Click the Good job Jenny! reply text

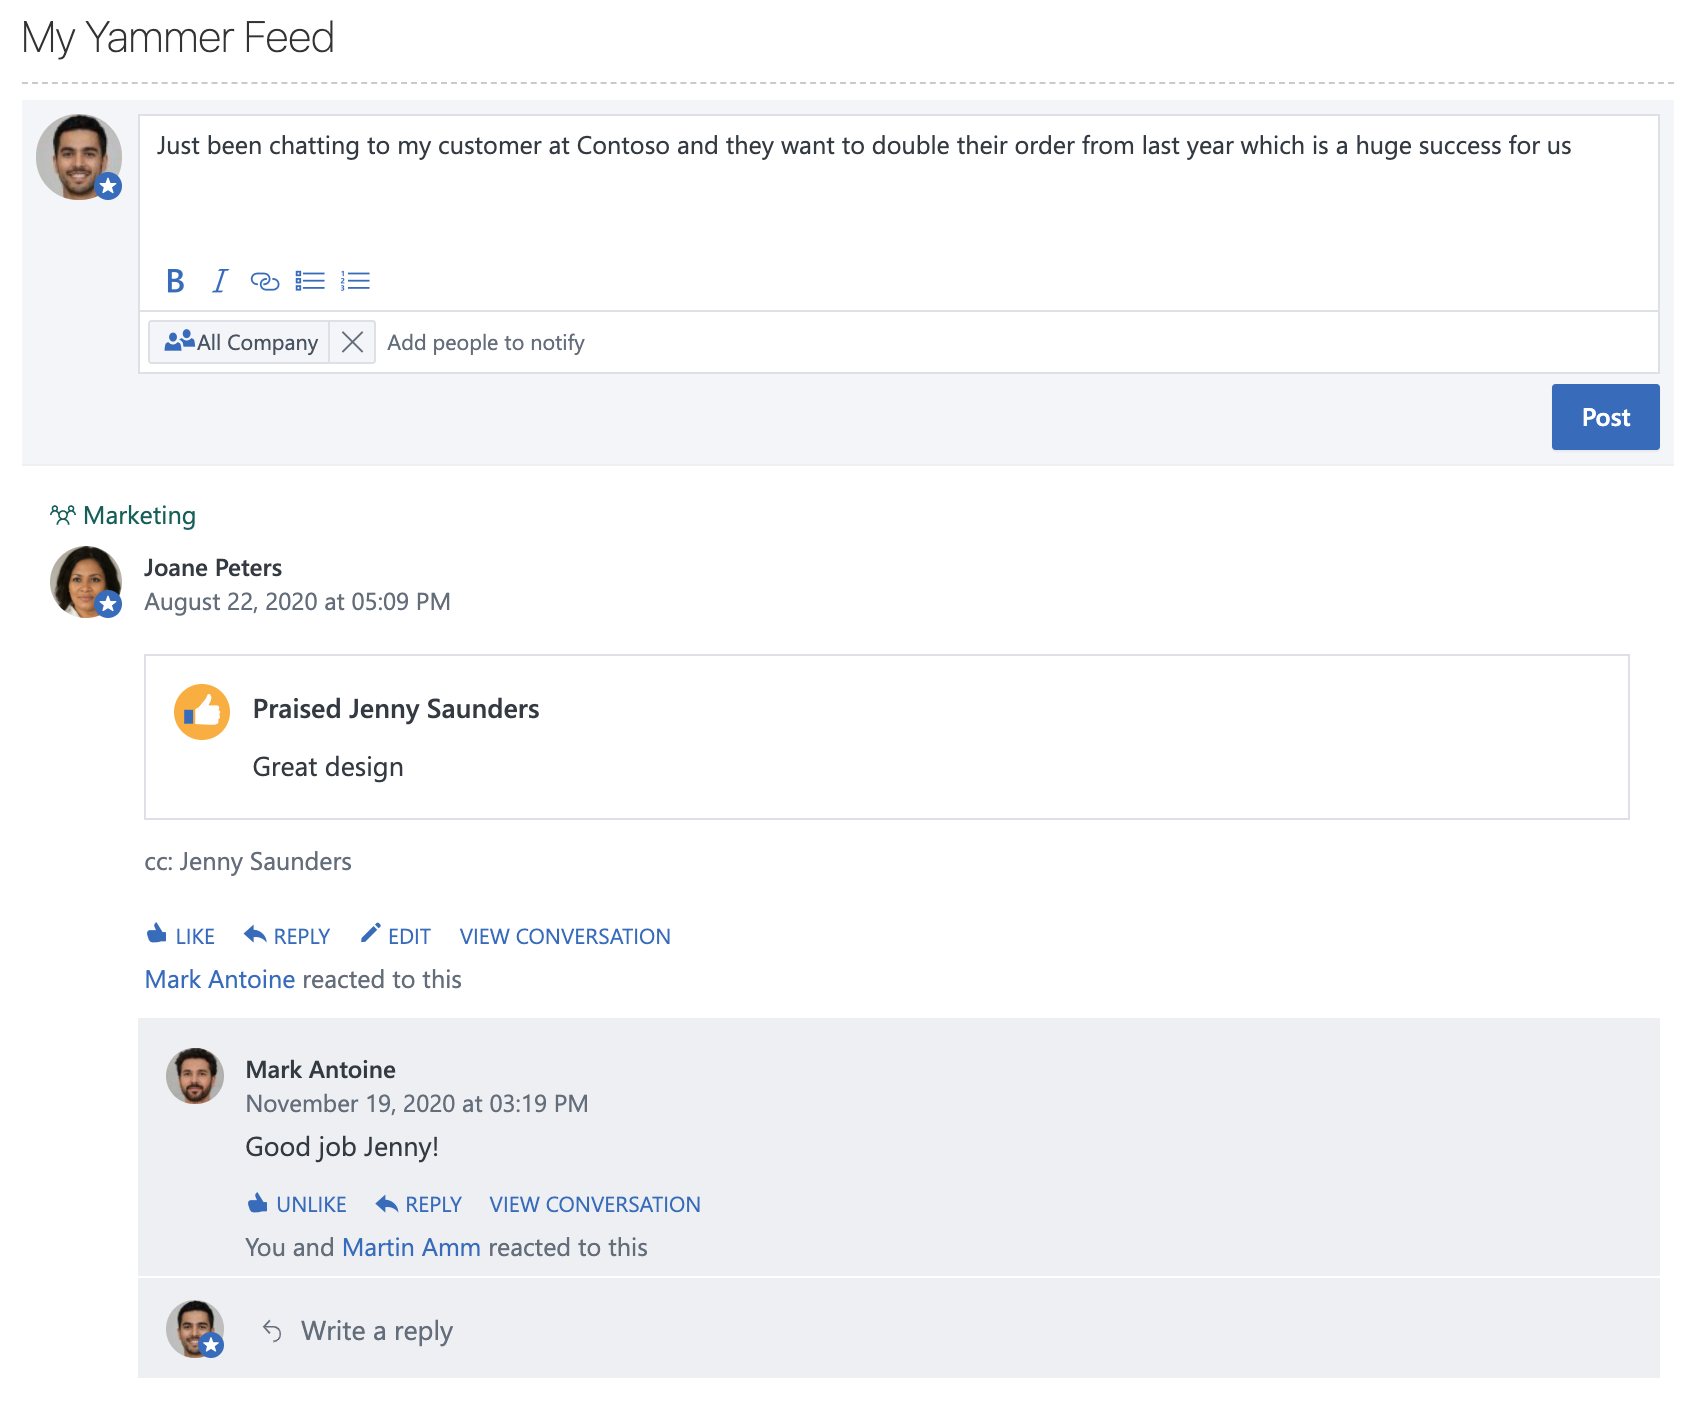(x=342, y=1147)
